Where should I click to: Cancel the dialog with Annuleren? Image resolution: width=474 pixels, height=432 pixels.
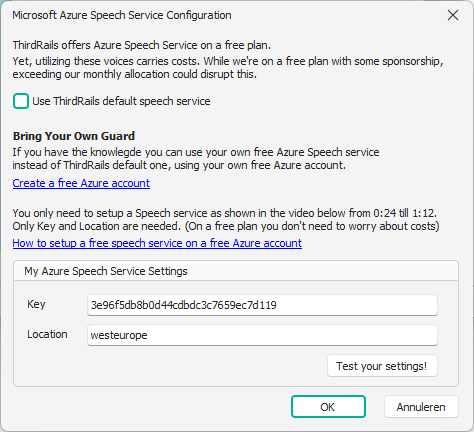[x=421, y=407]
